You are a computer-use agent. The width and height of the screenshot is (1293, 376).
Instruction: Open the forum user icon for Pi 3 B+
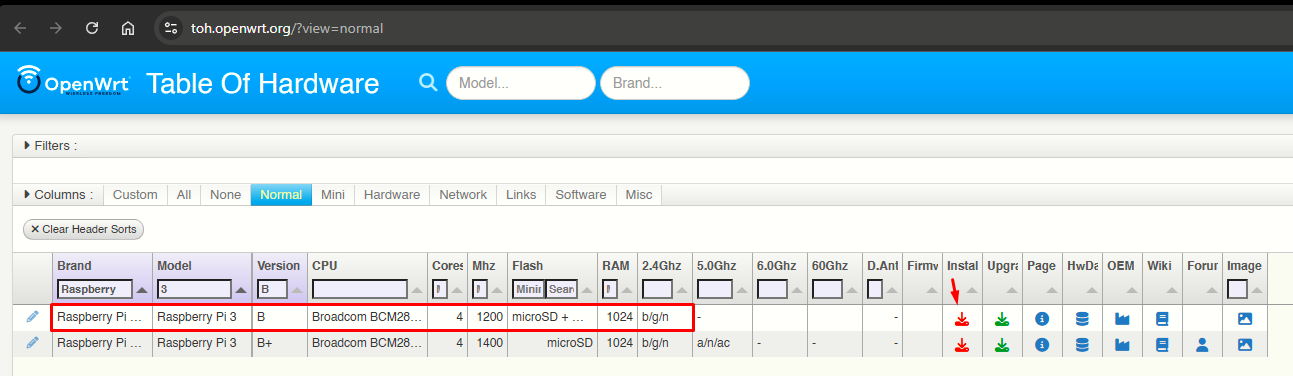click(1202, 345)
